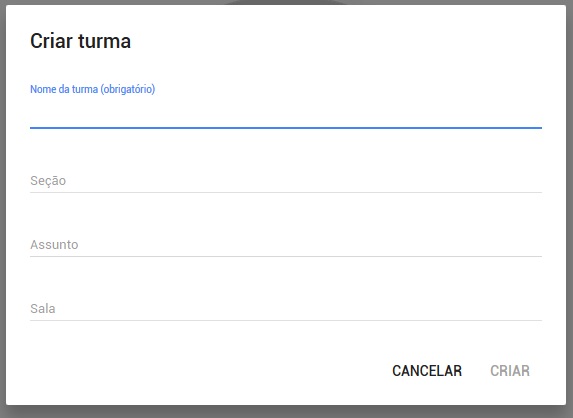
Task: Click the blue Nome da turma (obrigatório) label
Action: point(92,89)
